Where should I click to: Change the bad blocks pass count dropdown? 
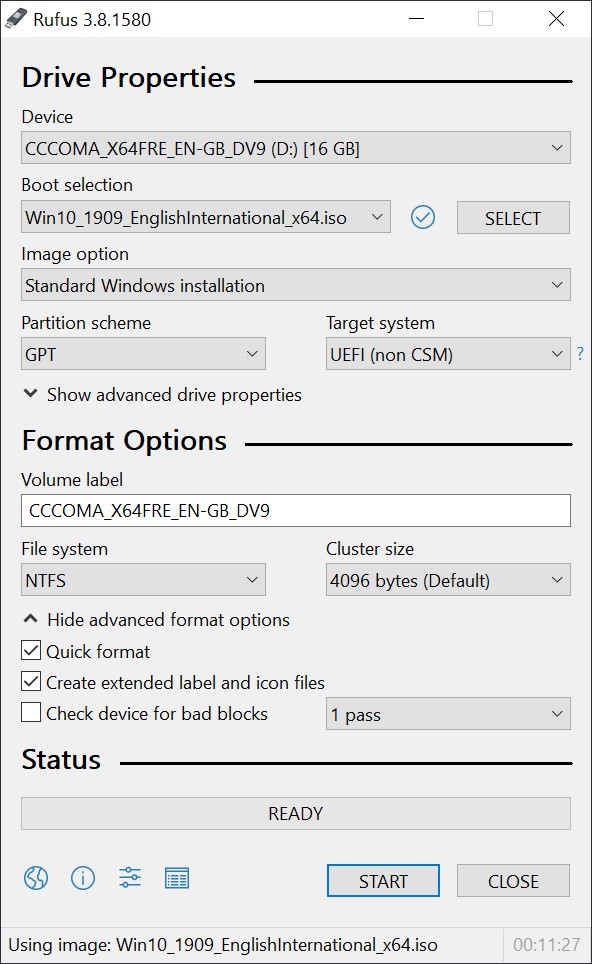point(448,713)
